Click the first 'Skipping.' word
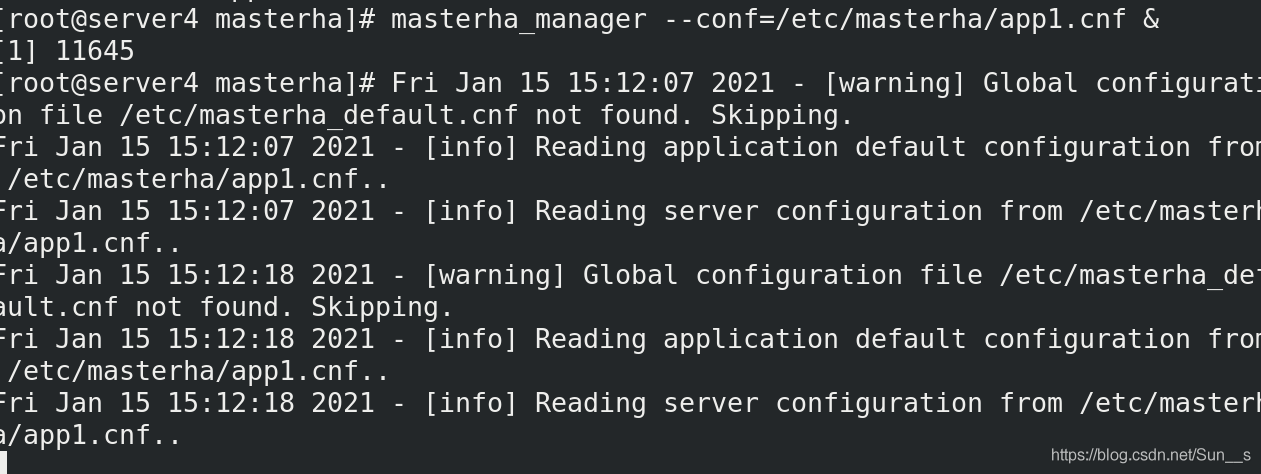The height and width of the screenshot is (474, 1261). pos(782,115)
